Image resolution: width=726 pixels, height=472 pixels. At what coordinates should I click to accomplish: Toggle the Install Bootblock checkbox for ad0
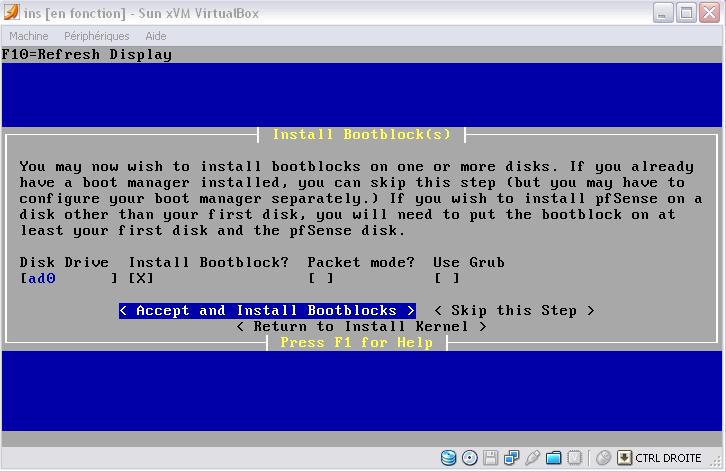coord(140,278)
